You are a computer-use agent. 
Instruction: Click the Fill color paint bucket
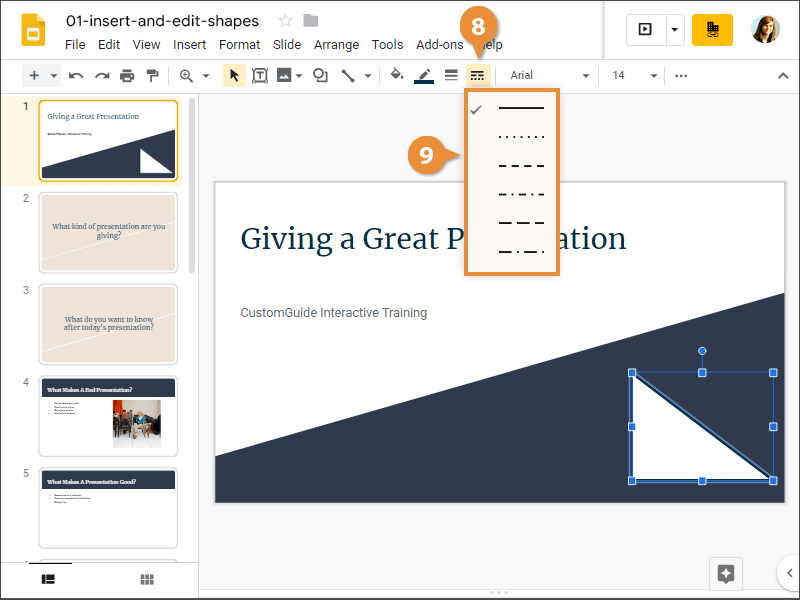point(396,76)
